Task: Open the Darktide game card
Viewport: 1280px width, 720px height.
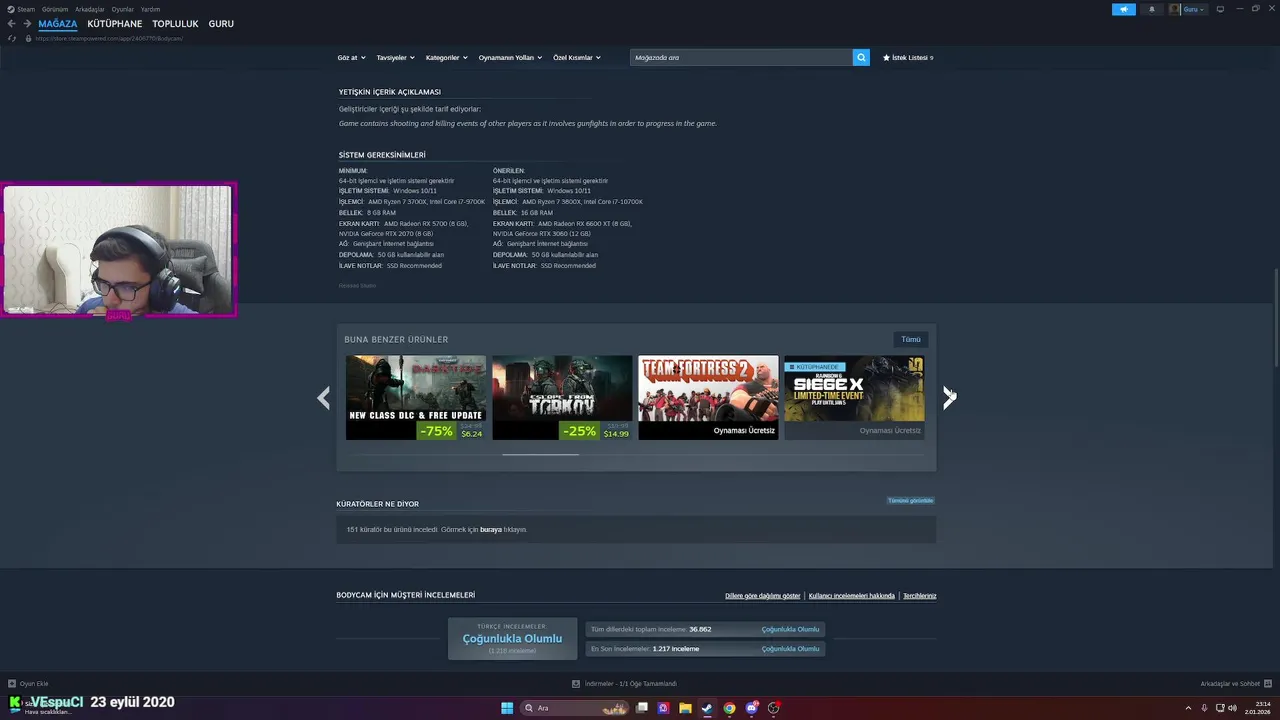Action: pos(416,398)
